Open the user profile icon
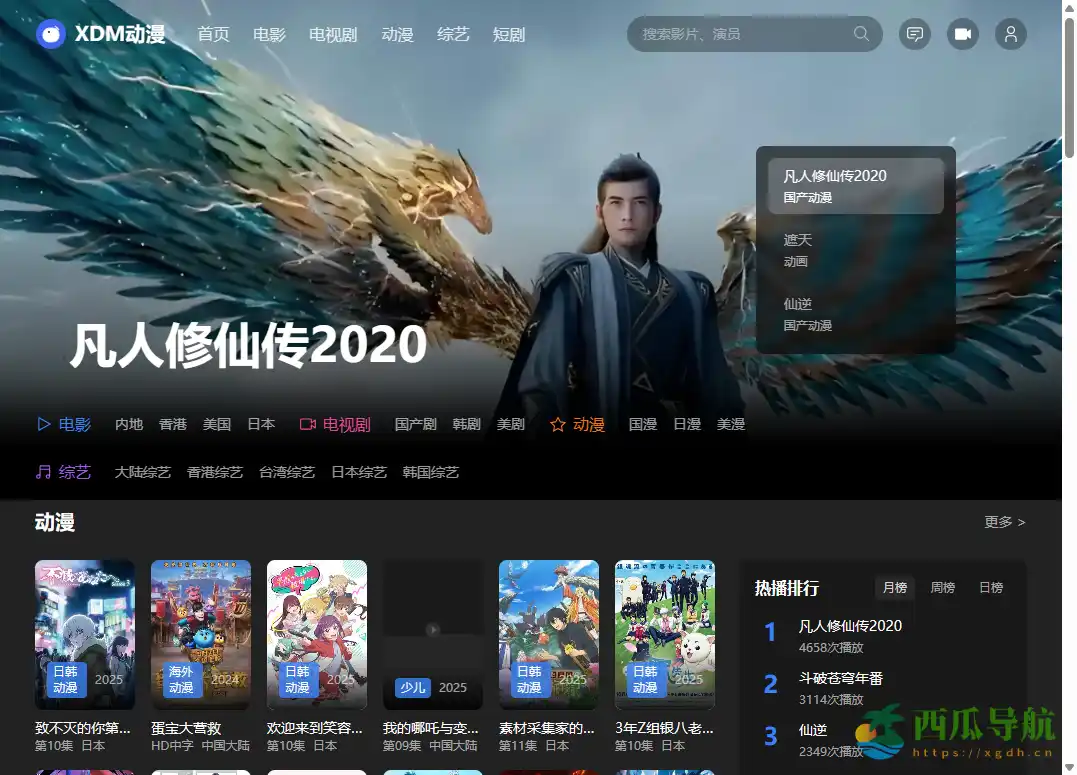 click(1010, 34)
